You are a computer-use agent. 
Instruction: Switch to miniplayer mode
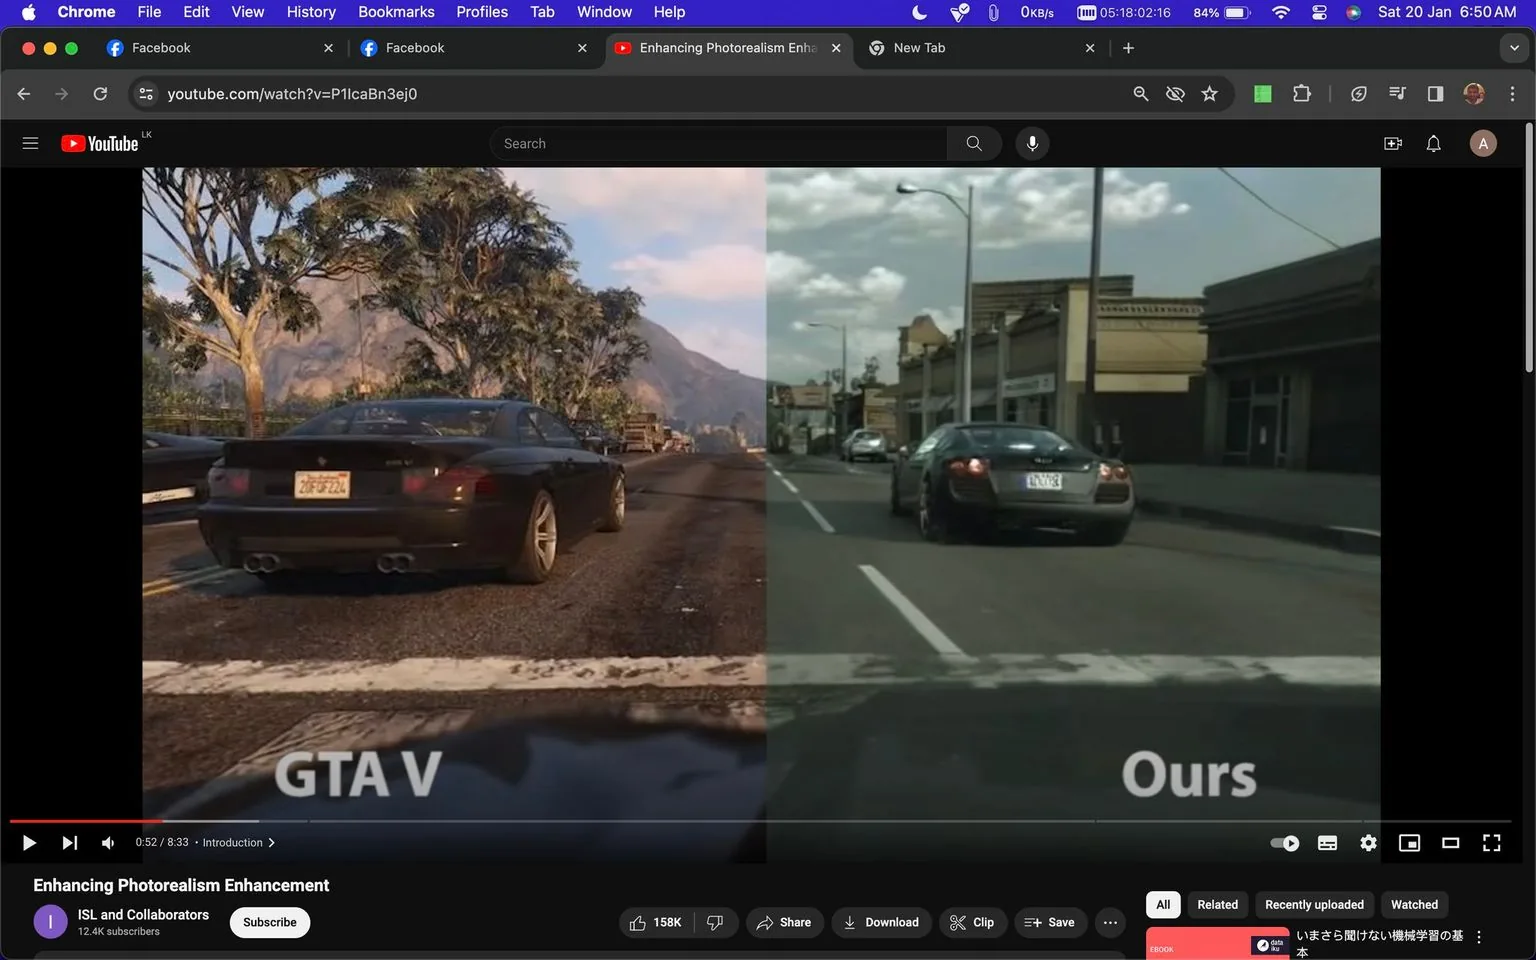click(x=1409, y=842)
